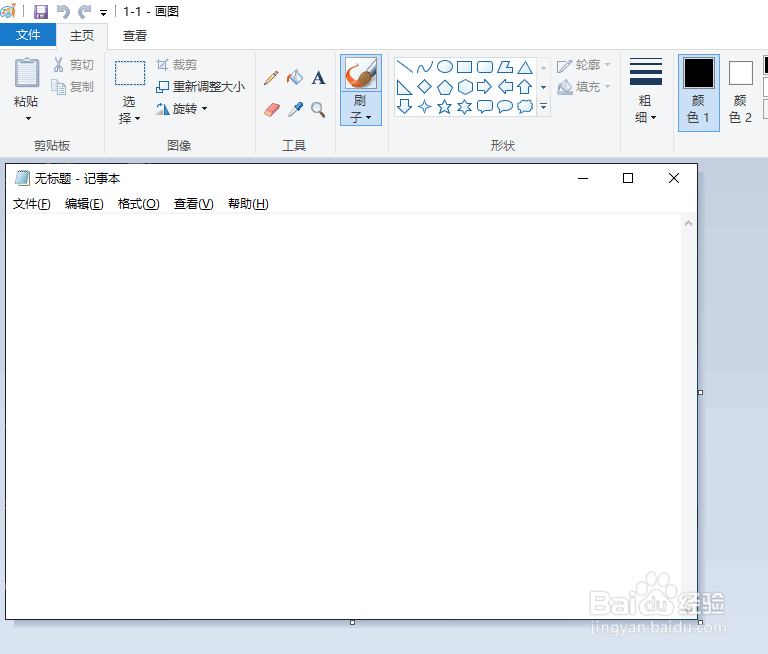
Task: Select the Polygon shape
Action: pos(505,66)
